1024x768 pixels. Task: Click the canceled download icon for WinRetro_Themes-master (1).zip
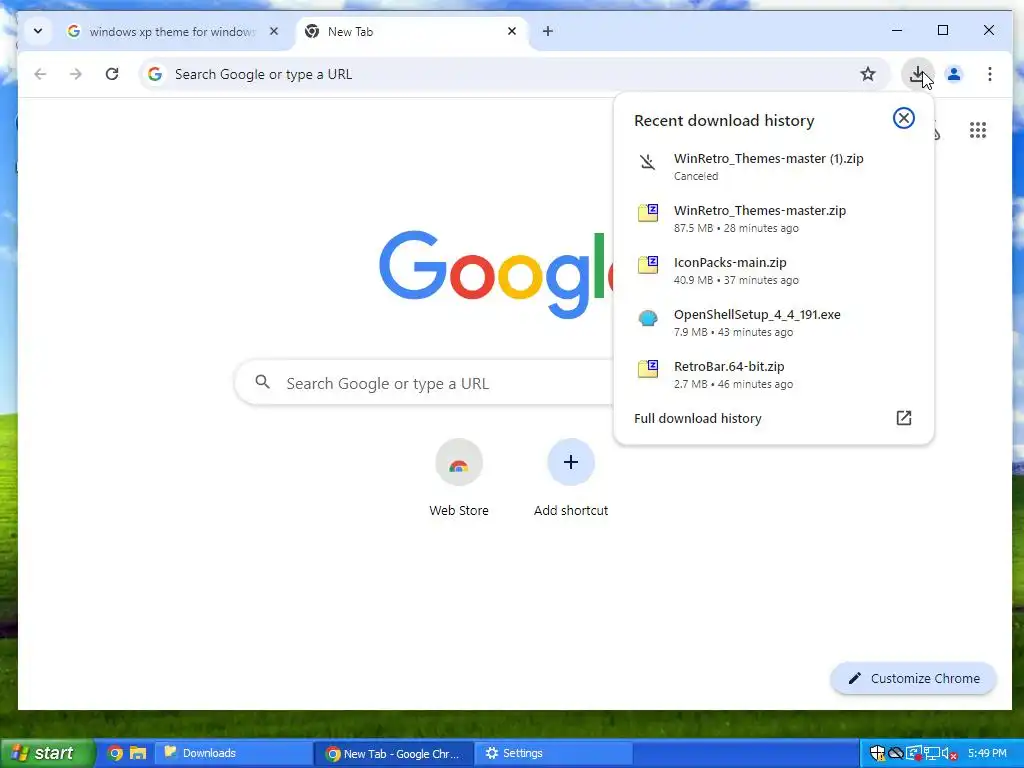[x=647, y=161]
